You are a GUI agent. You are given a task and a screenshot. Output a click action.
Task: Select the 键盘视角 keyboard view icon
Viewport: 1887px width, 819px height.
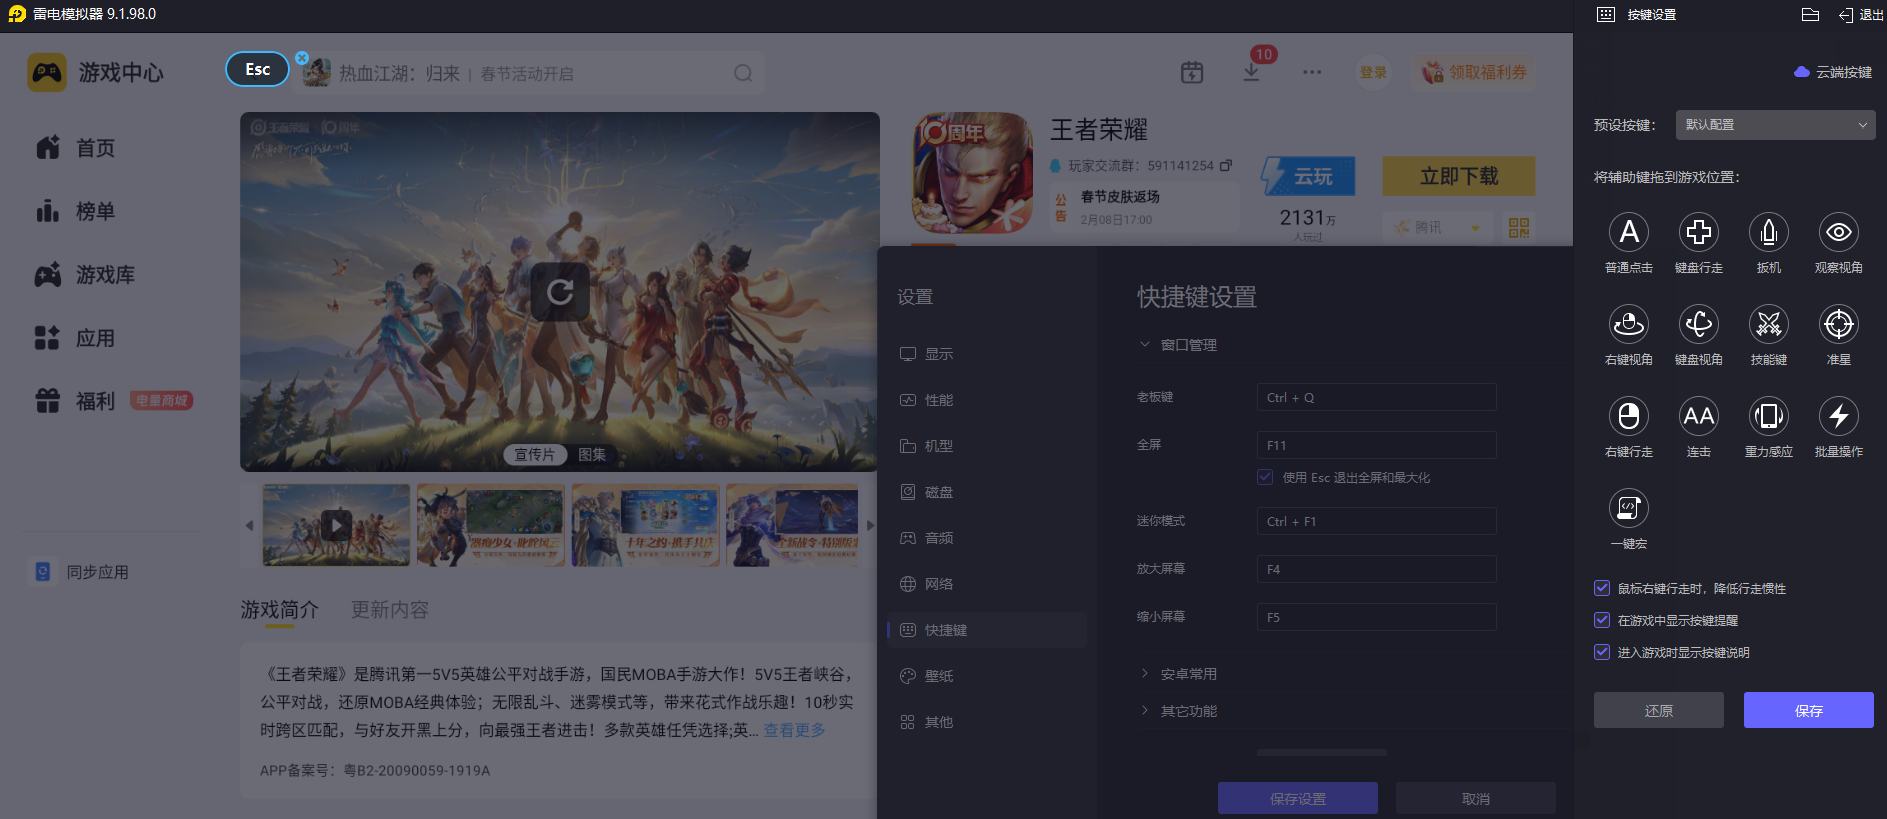[1698, 324]
